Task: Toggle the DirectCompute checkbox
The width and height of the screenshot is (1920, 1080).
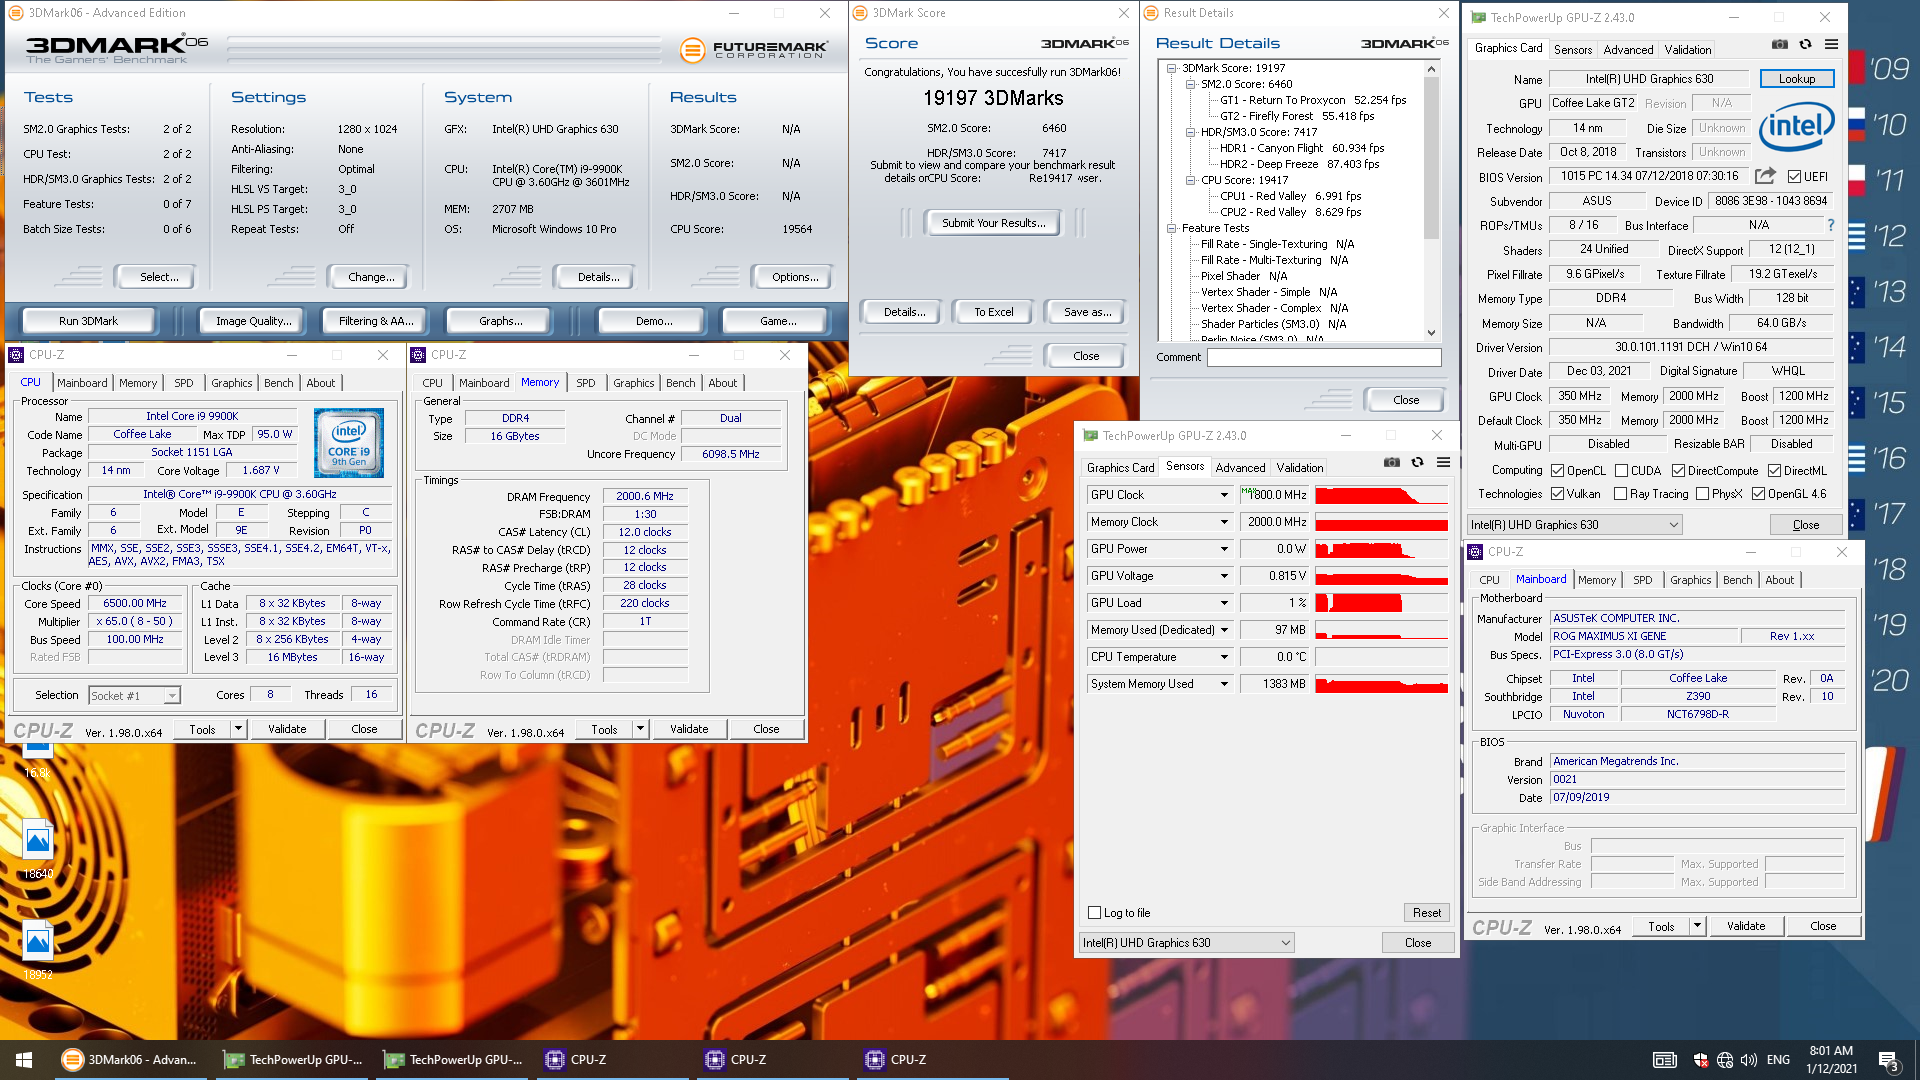Action: 1678,471
